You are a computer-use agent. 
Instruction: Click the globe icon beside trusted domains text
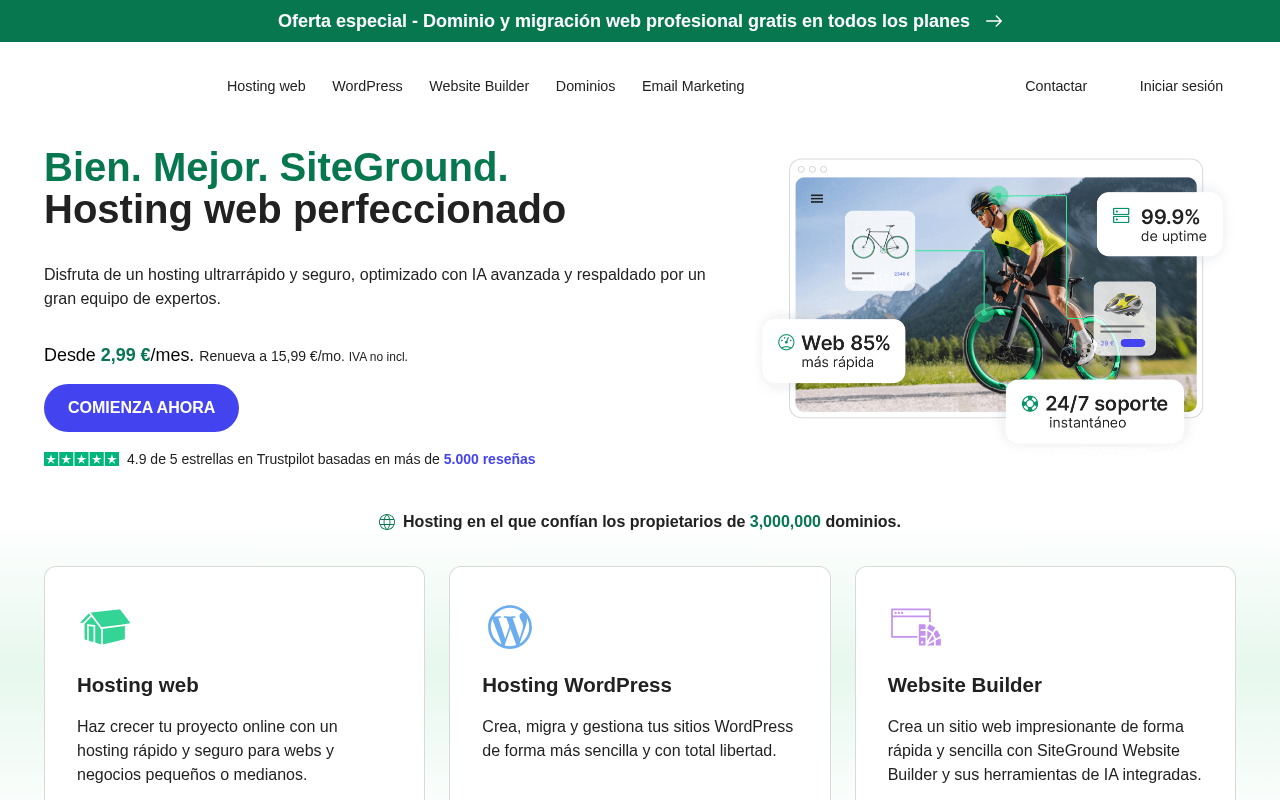coord(387,522)
